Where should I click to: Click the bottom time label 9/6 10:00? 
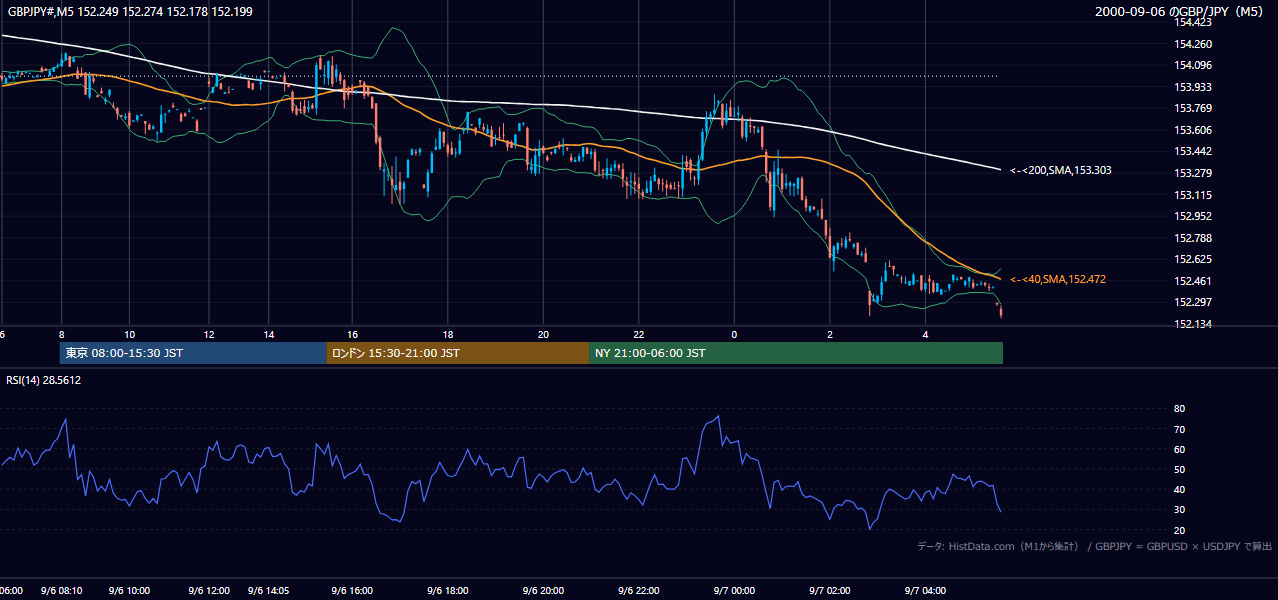(129, 591)
